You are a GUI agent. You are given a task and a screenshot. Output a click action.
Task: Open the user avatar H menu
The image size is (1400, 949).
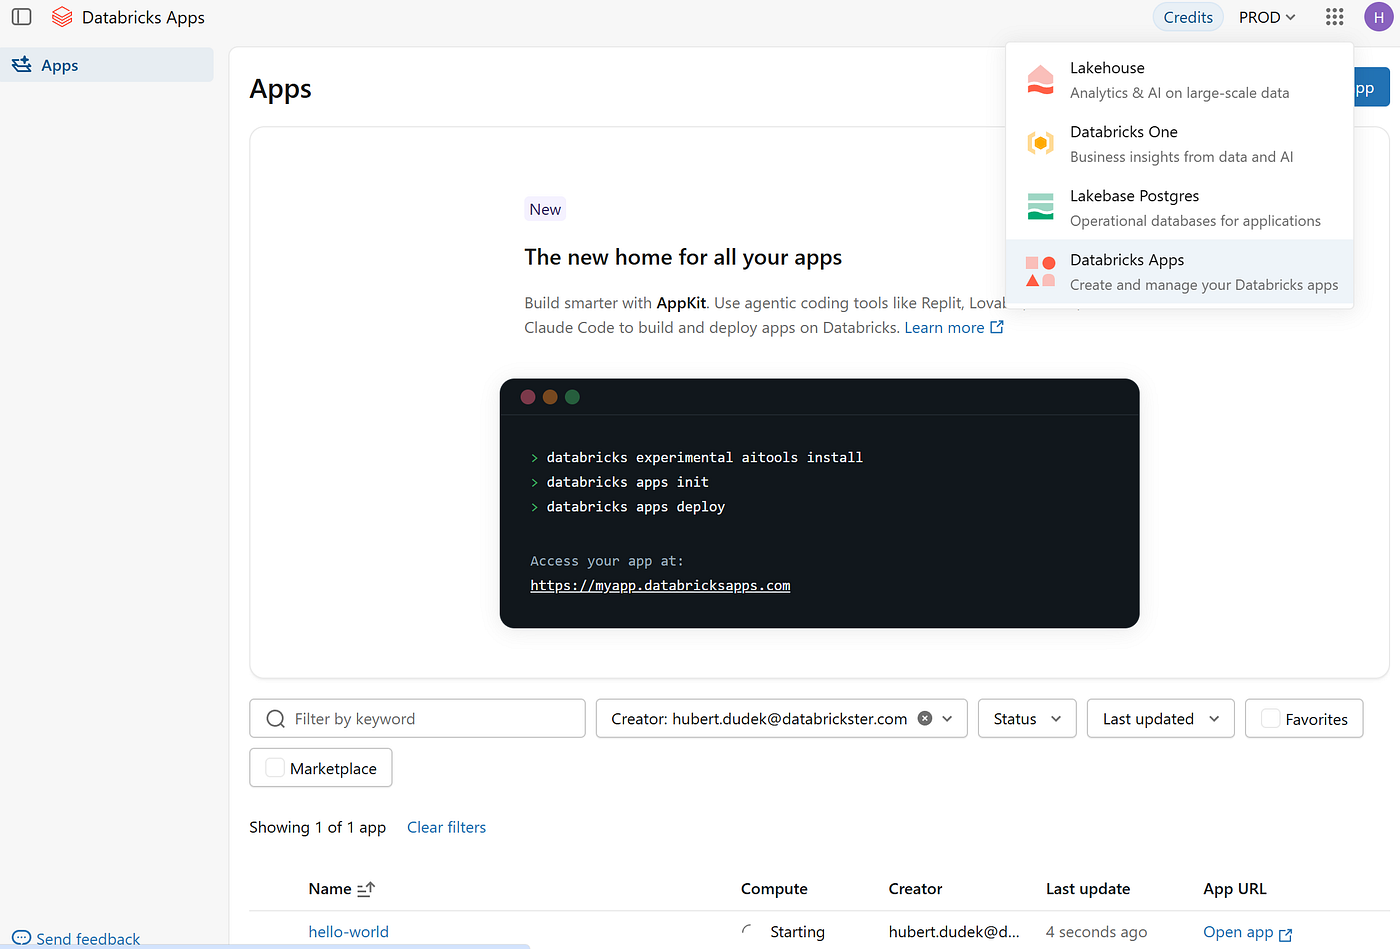point(1378,17)
